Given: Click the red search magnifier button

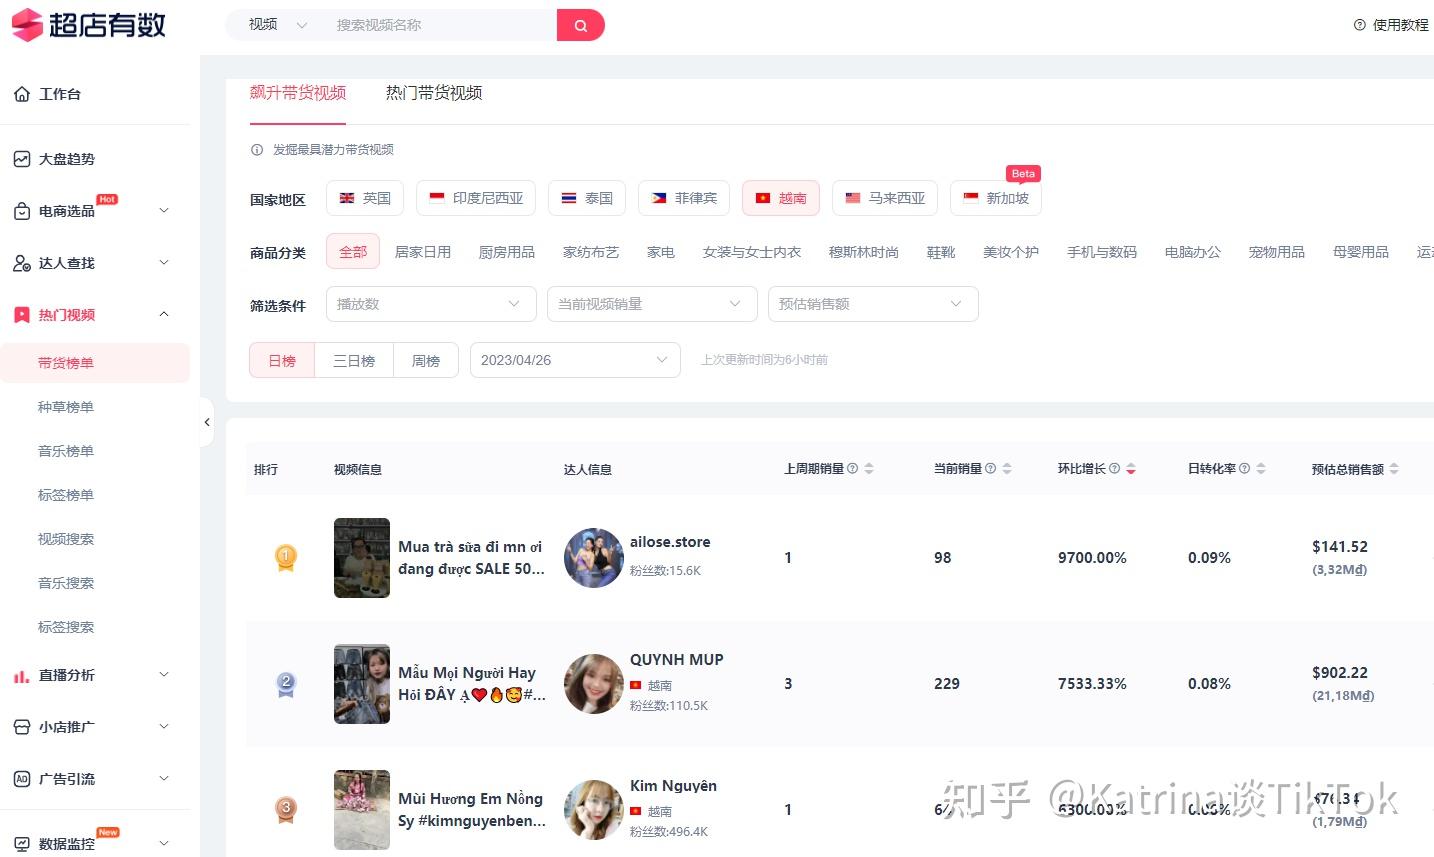Looking at the screenshot, I should (580, 24).
